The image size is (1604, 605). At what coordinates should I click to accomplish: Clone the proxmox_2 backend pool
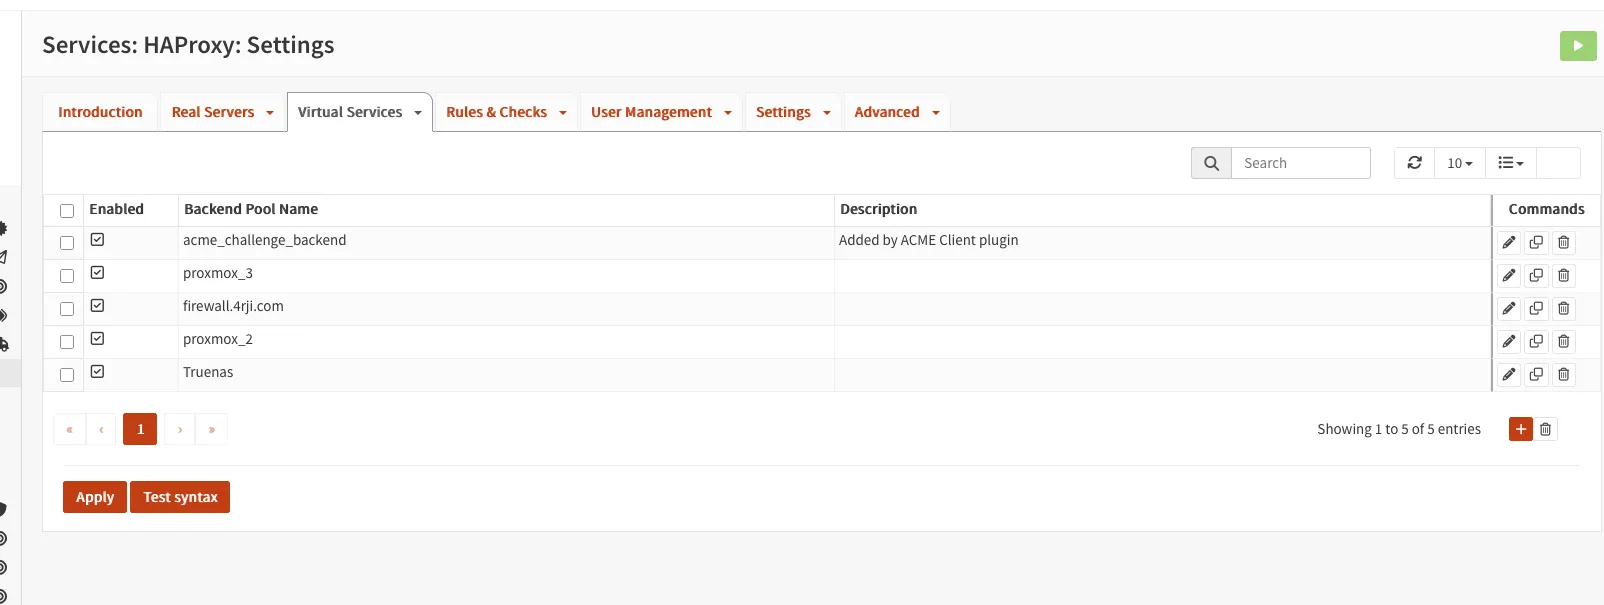pos(1536,341)
